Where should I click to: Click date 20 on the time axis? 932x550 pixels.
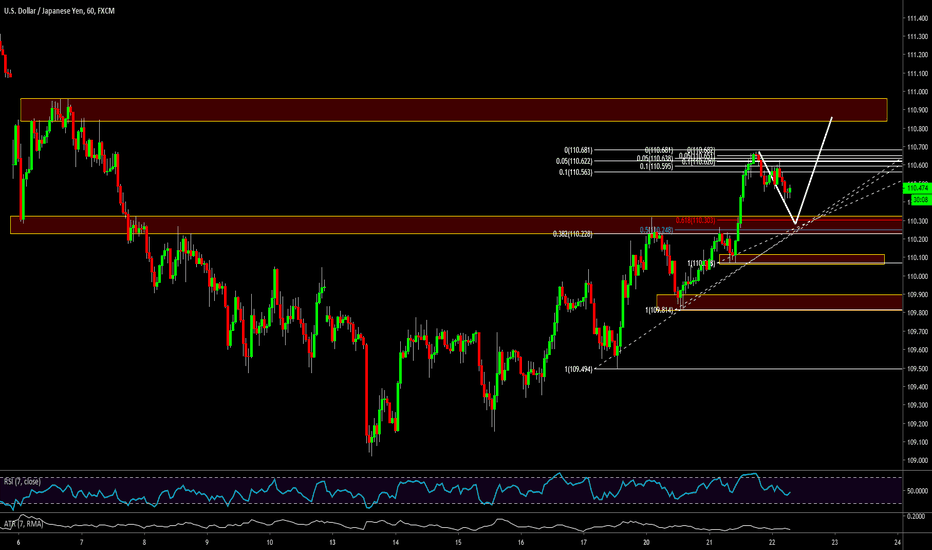tap(646, 542)
